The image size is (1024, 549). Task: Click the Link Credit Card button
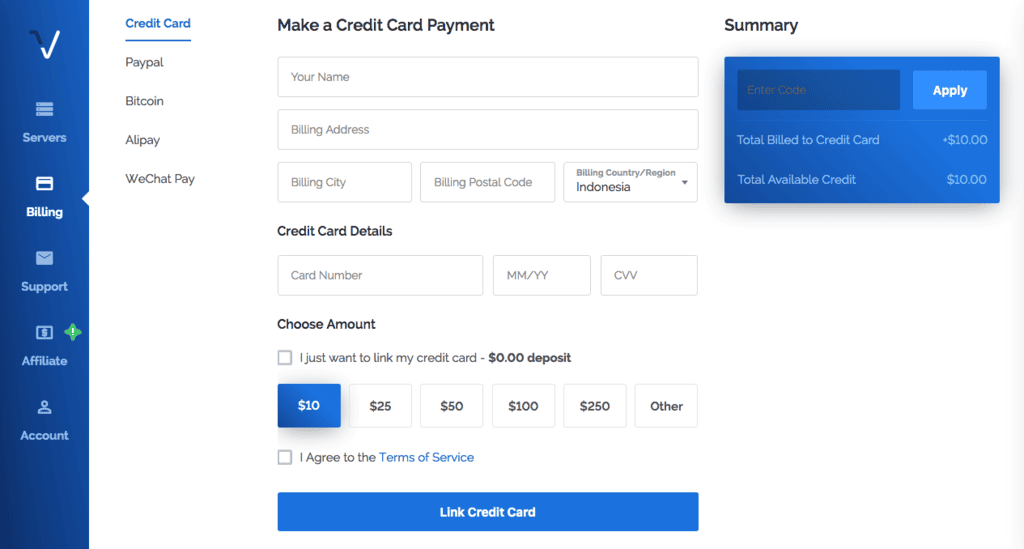488,512
